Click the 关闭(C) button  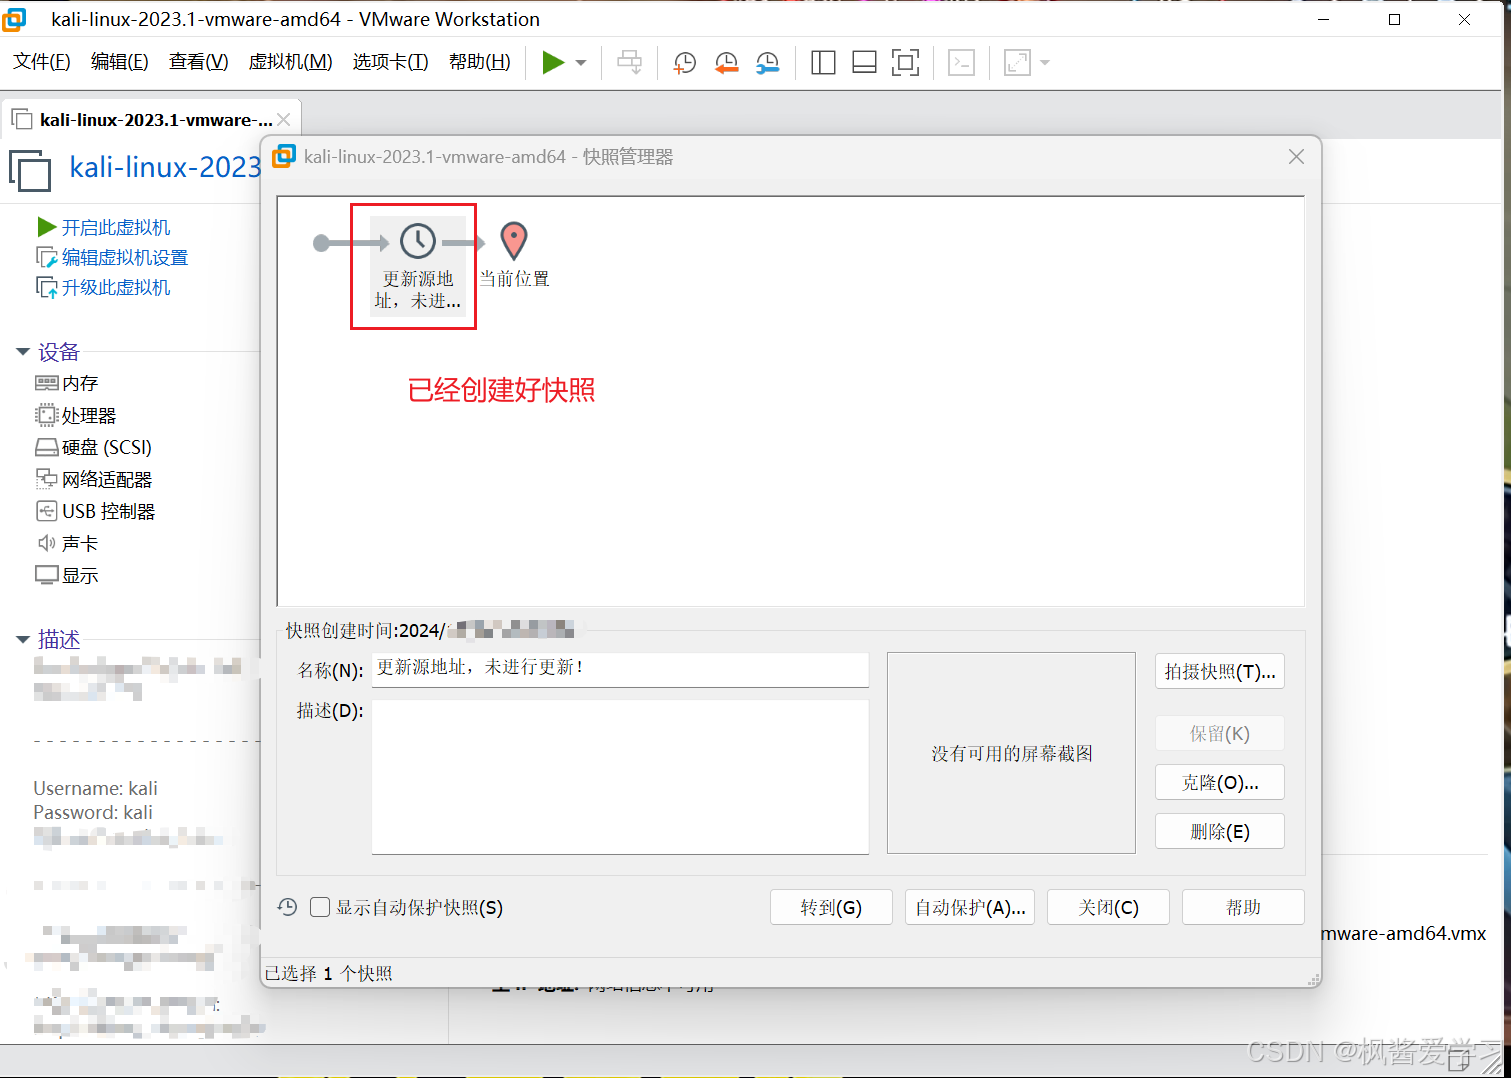(1108, 907)
